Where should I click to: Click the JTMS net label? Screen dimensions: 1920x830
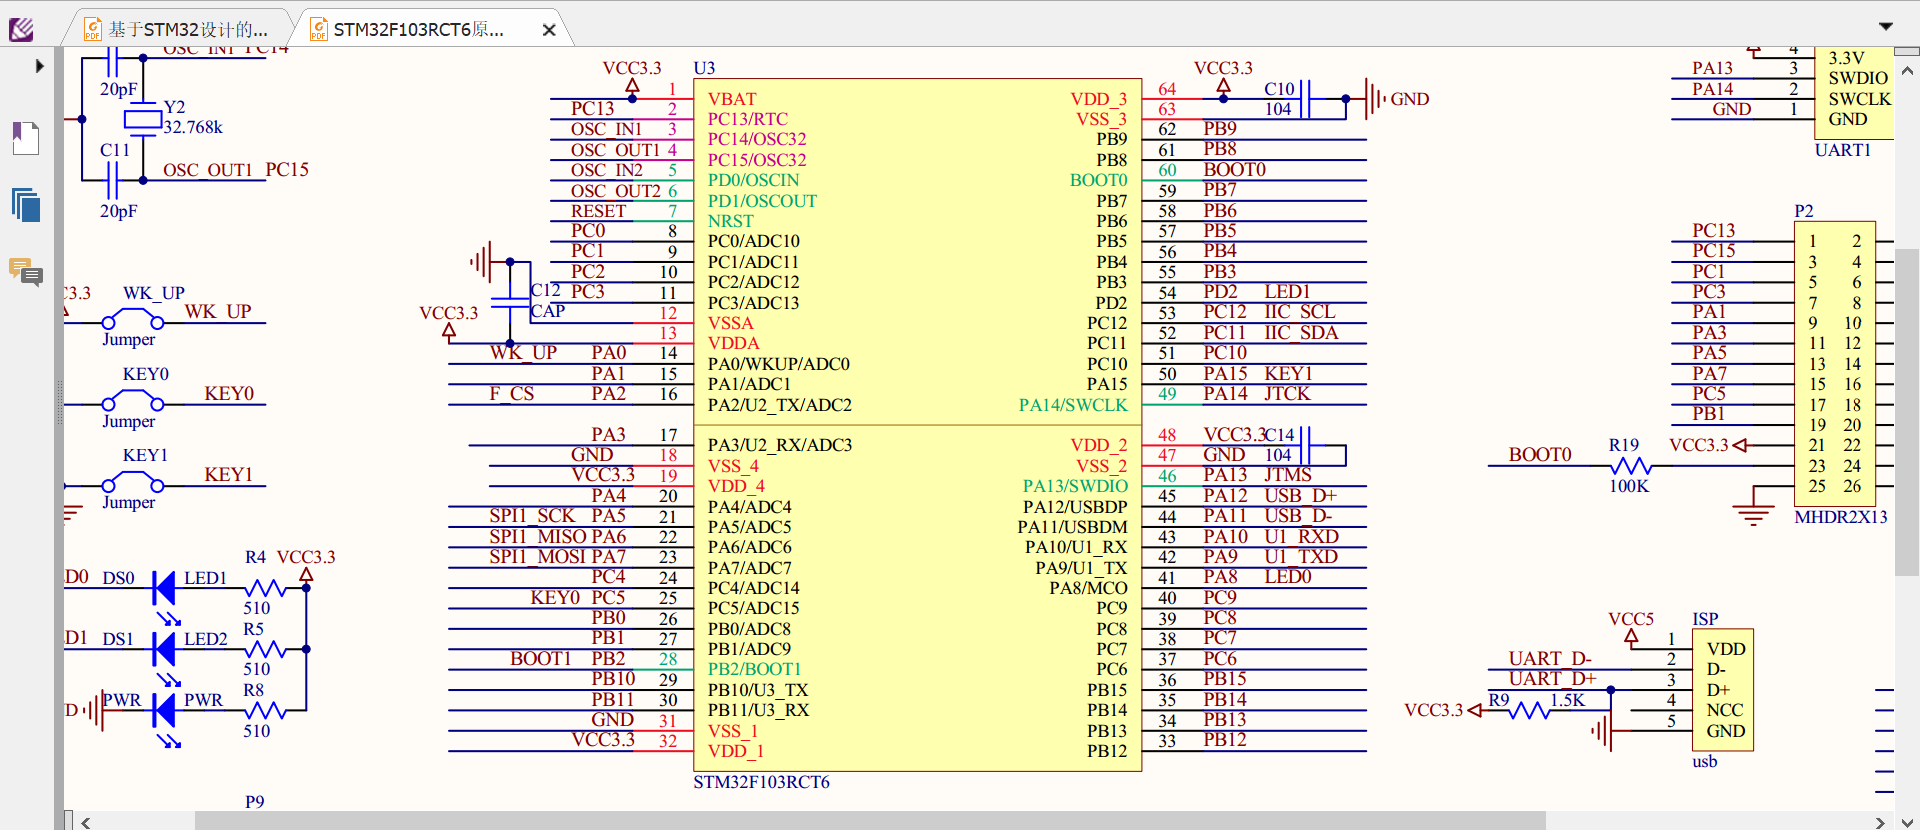click(x=1287, y=475)
